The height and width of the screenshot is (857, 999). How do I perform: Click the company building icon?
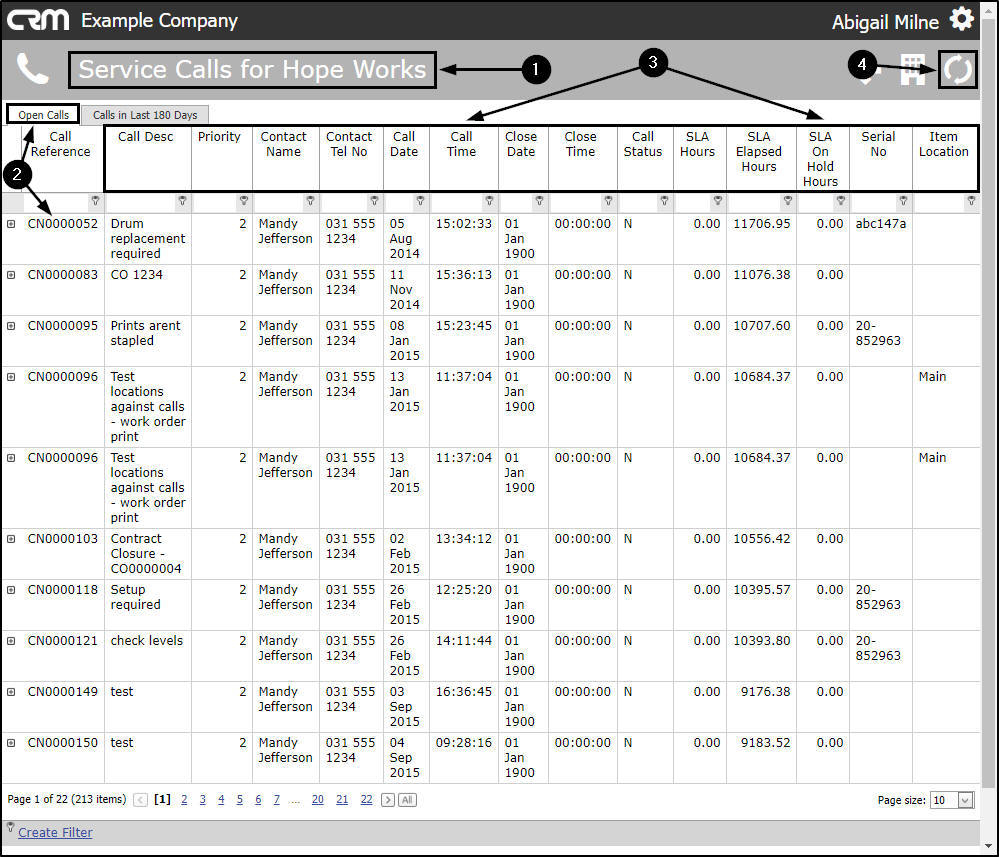912,69
